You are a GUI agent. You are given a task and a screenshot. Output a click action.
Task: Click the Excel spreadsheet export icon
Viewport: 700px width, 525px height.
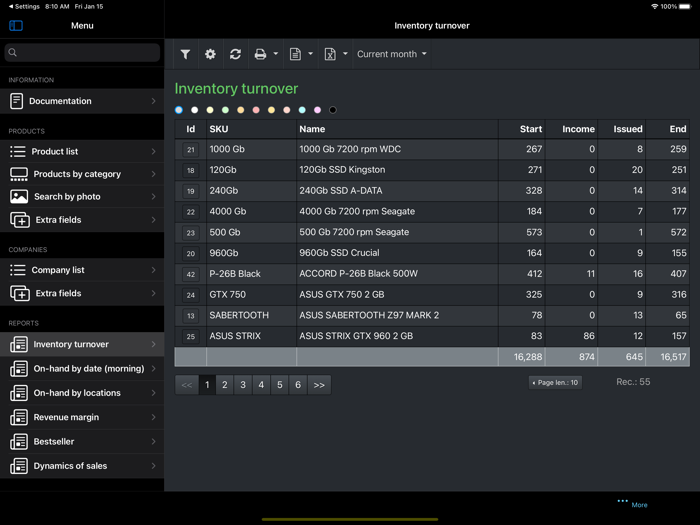pyautogui.click(x=330, y=54)
